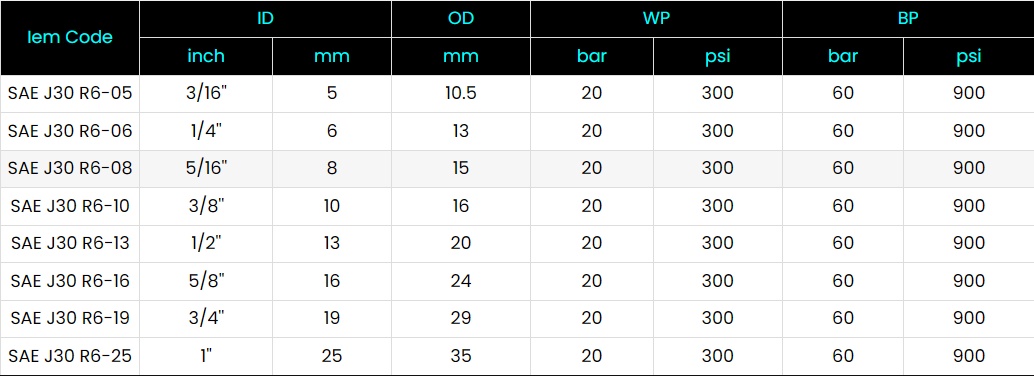Click item code SAE J30 R6-10
The image size is (1034, 376).
click(x=70, y=206)
